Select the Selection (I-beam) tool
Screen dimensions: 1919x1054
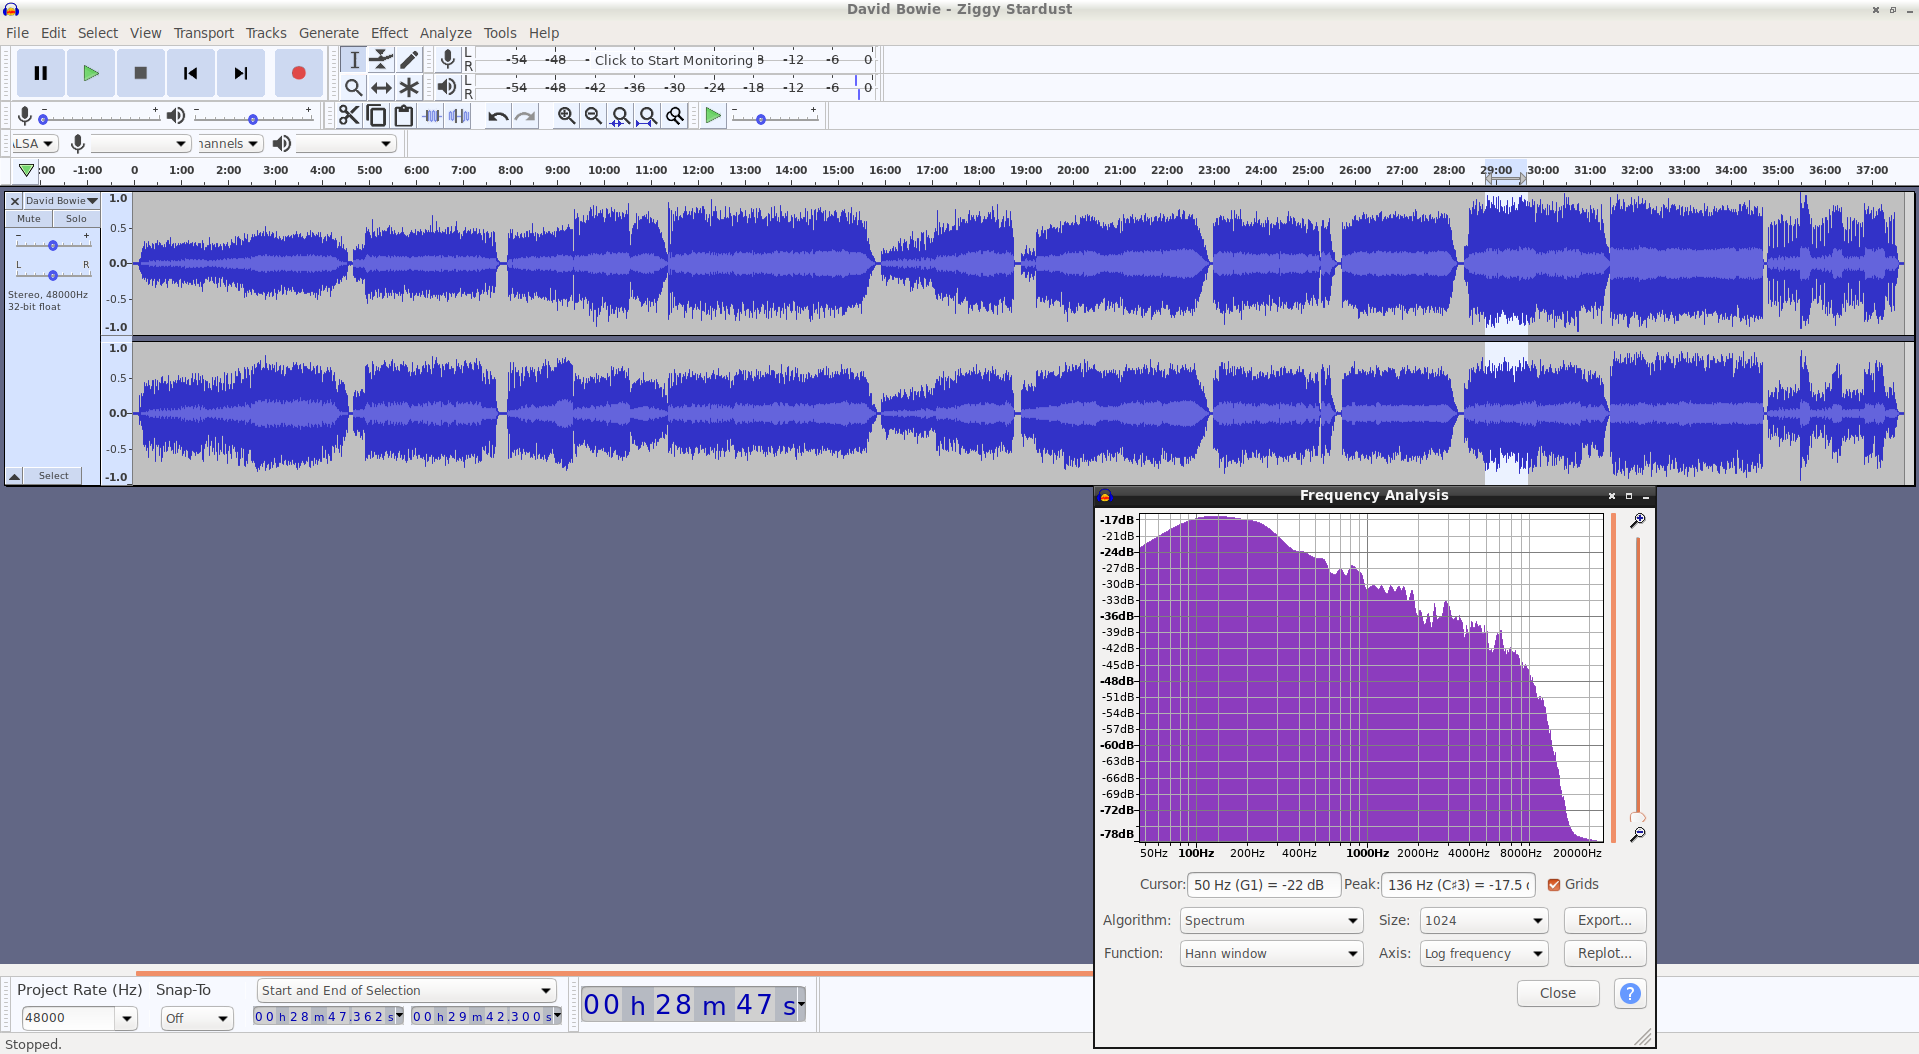pos(354,60)
